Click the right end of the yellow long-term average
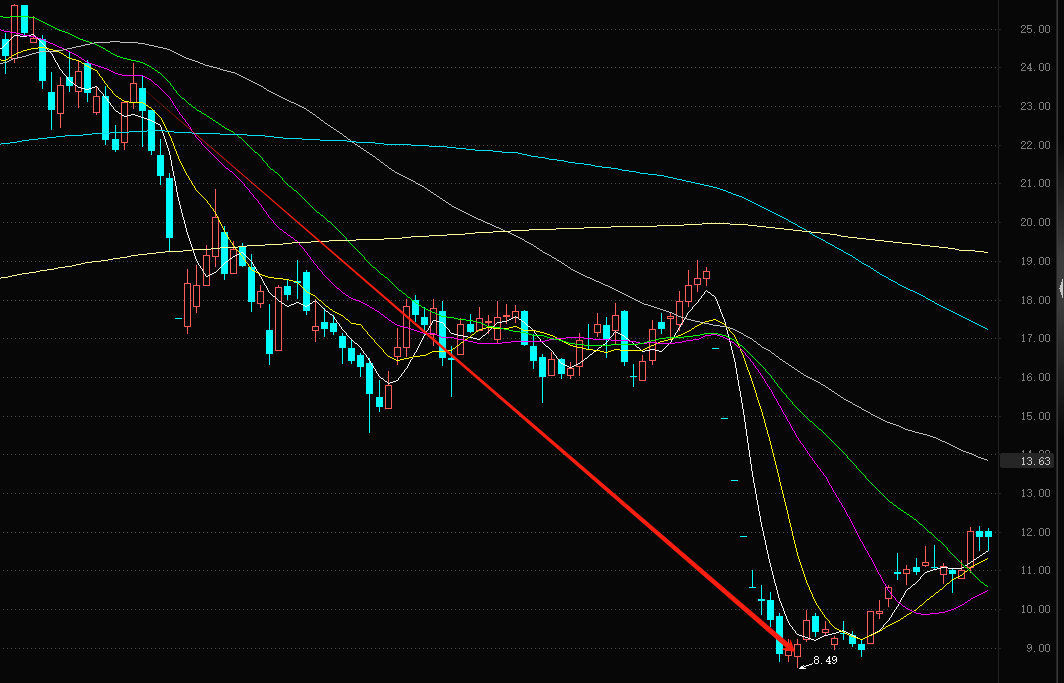 (x=985, y=252)
